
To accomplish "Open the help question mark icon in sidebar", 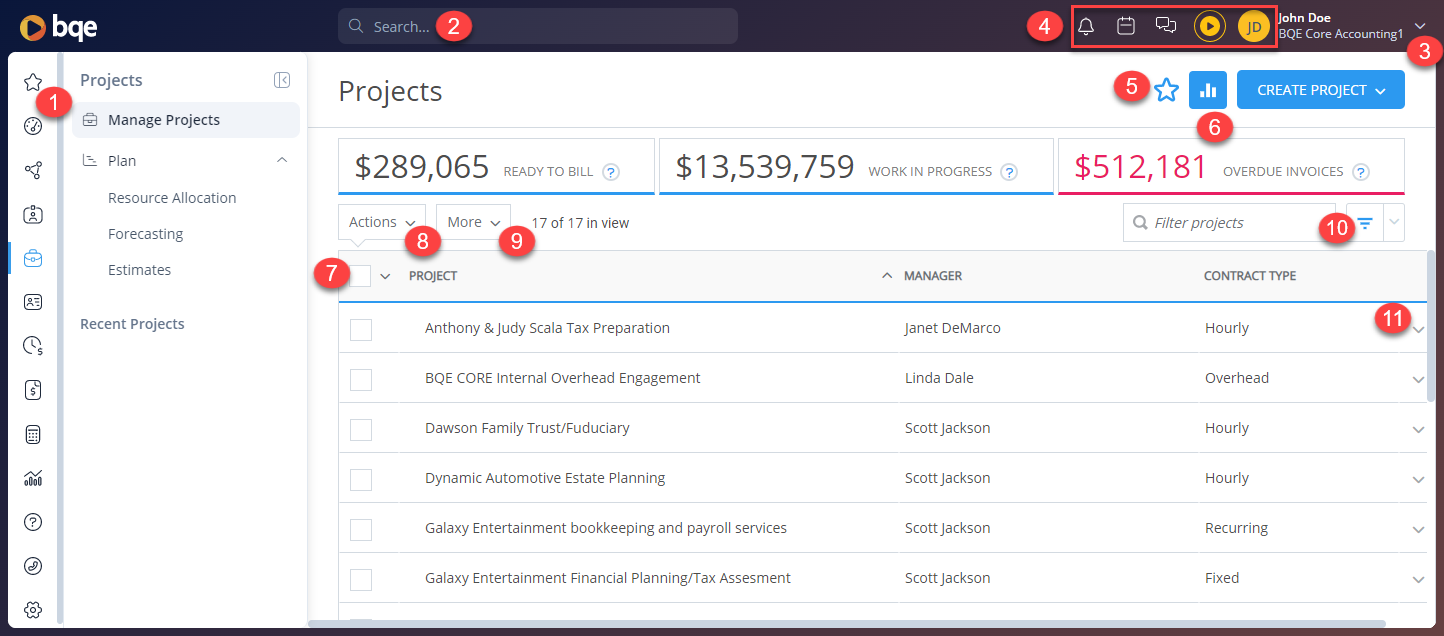I will point(33,522).
